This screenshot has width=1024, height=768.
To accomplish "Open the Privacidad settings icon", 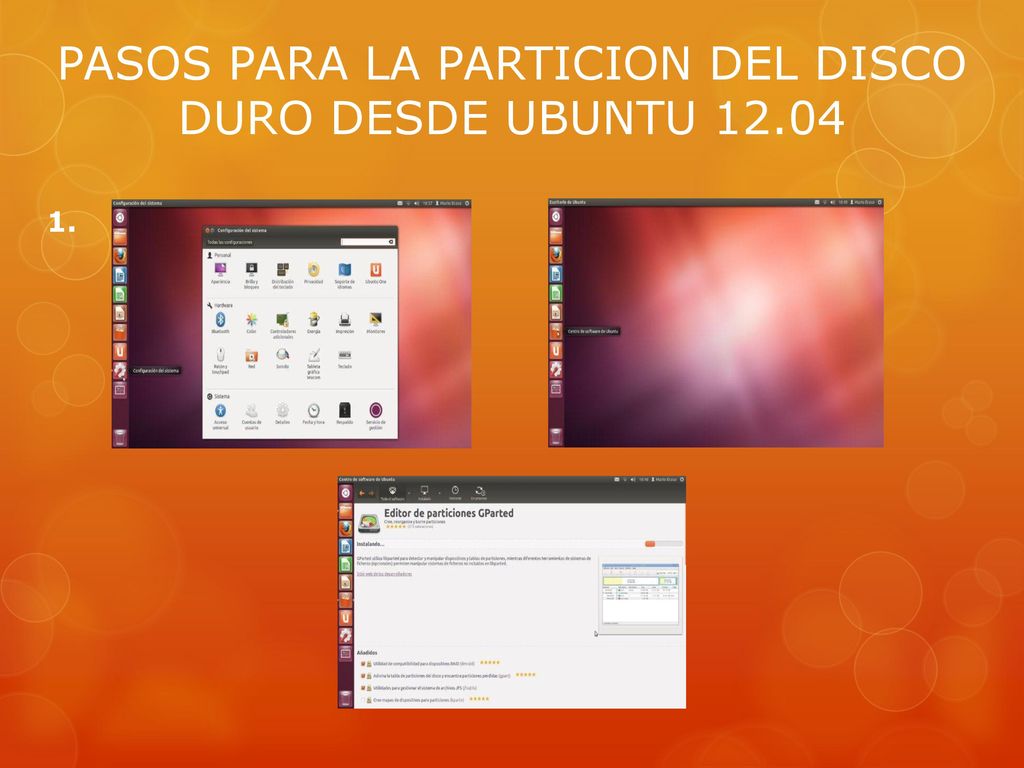I will coord(313,273).
